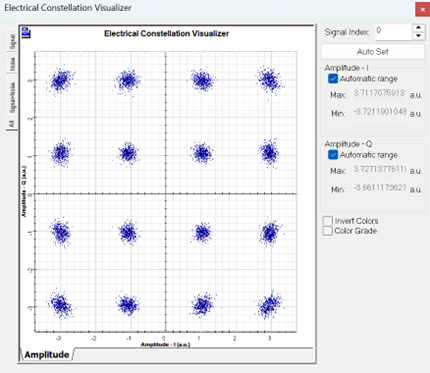
Task: Click the Amplitude - I Max value field
Action: pos(380,94)
